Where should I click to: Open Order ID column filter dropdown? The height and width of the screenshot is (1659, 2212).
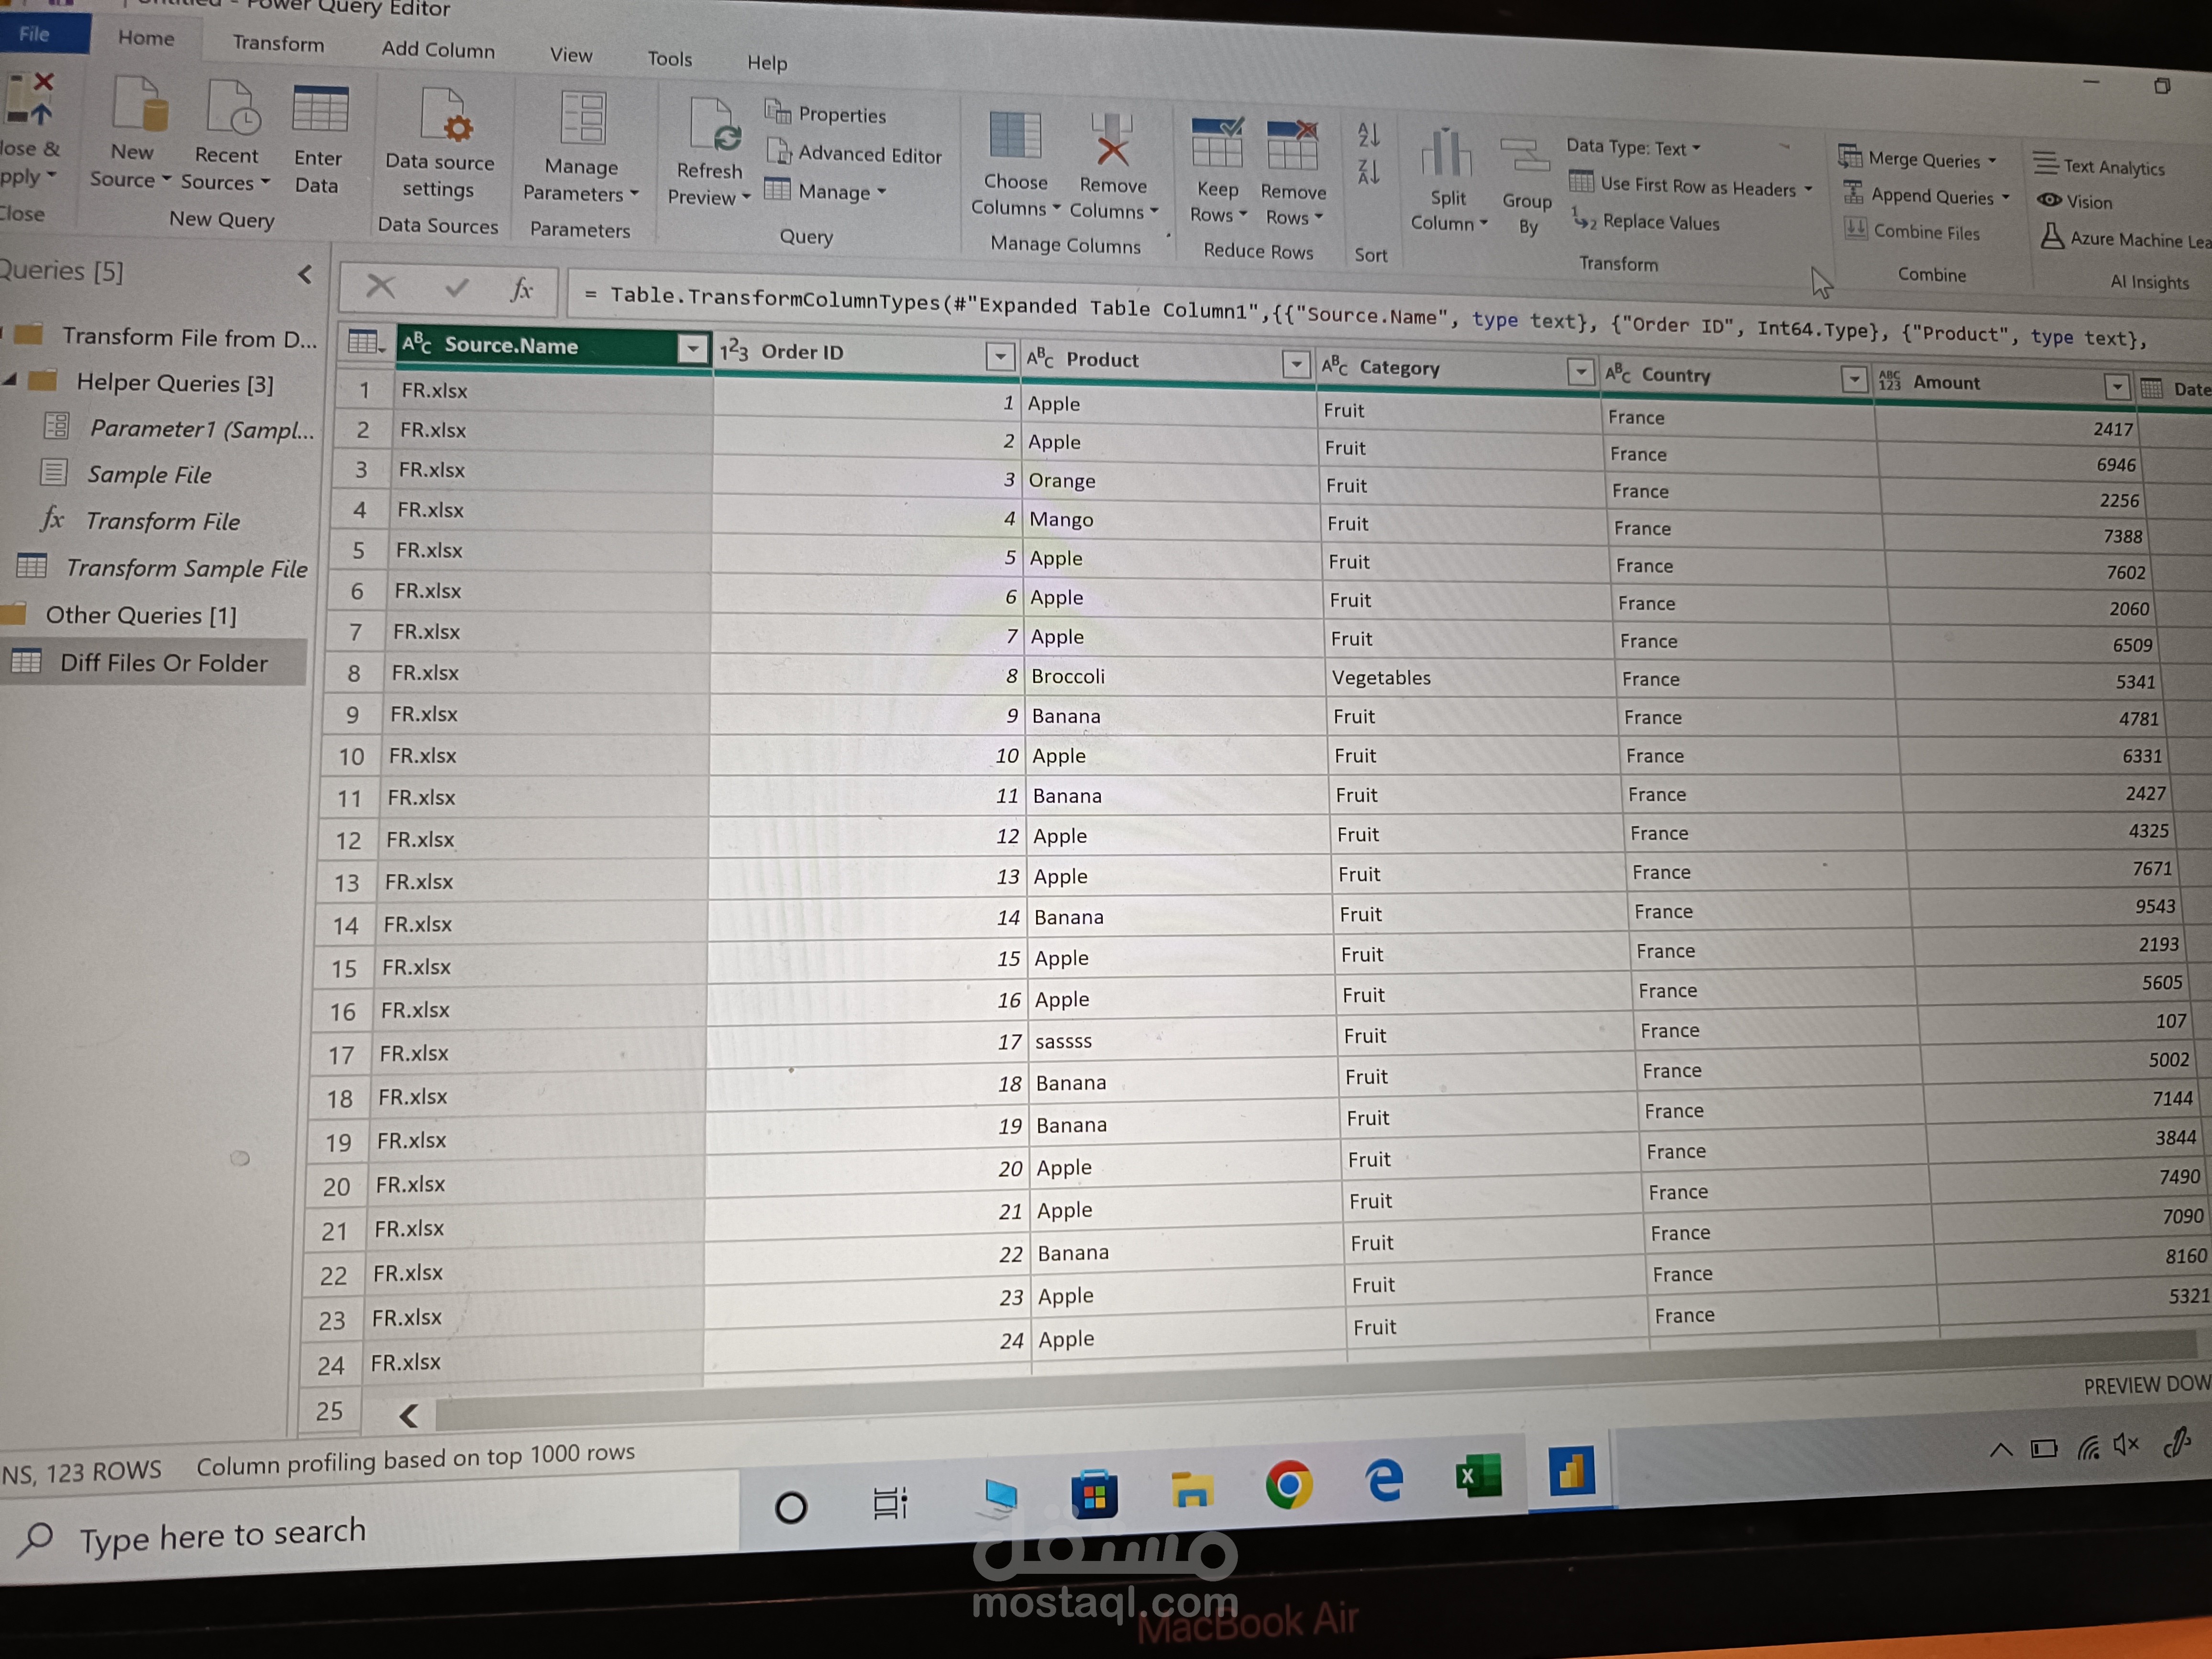[1000, 356]
